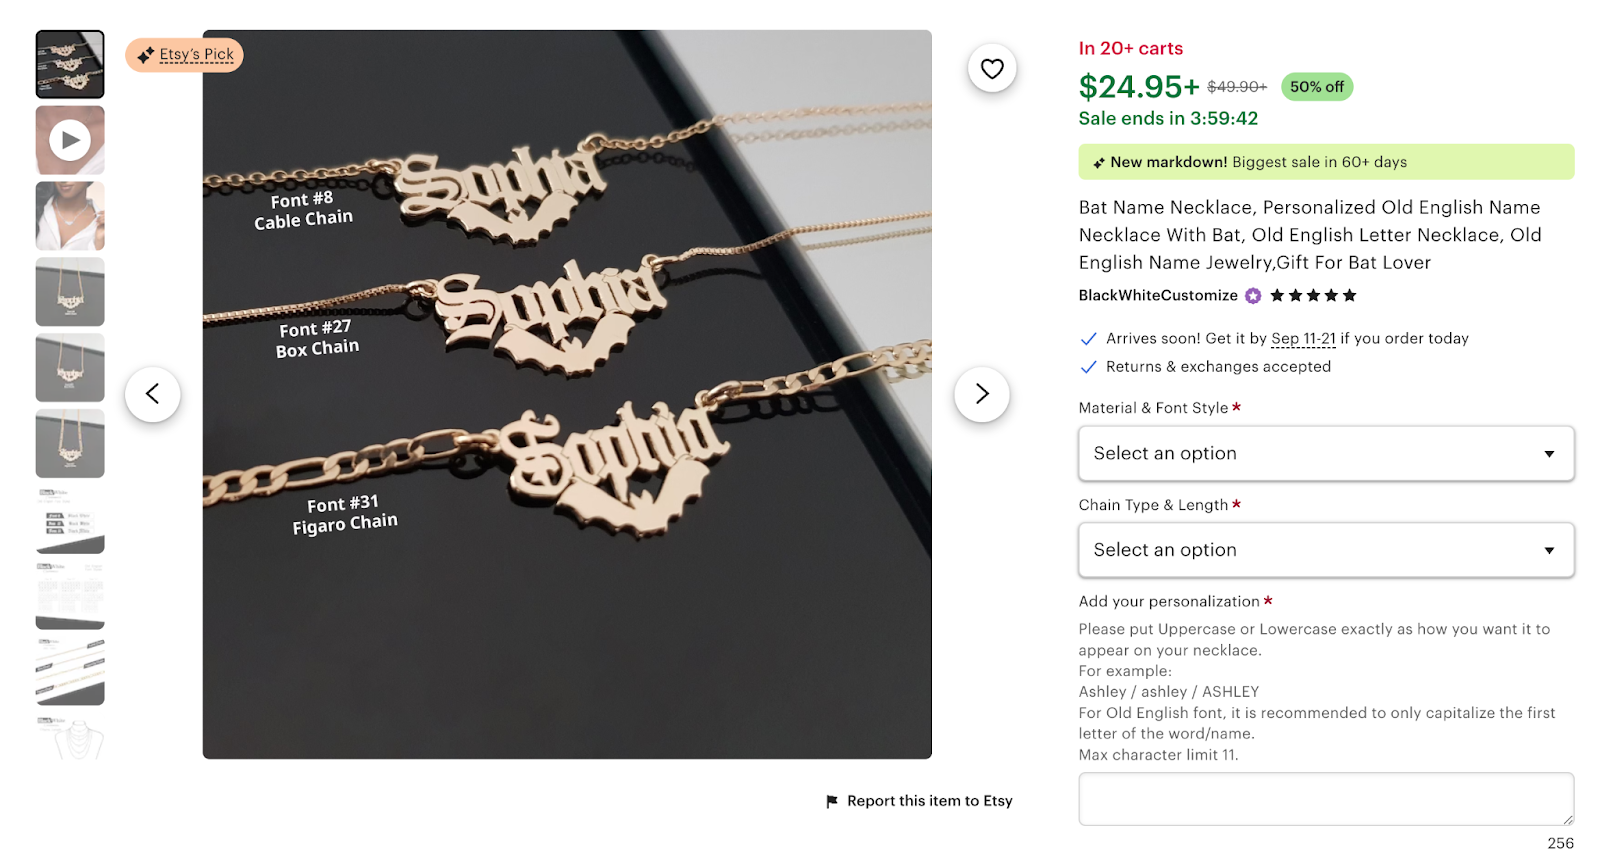Viewport: 1600px width, 858px height.
Task: Click the personalization text input box
Action: [x=1326, y=797]
